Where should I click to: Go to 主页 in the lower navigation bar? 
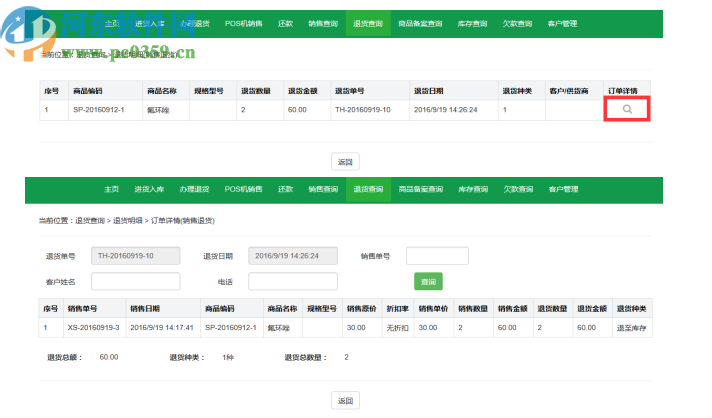(111, 189)
